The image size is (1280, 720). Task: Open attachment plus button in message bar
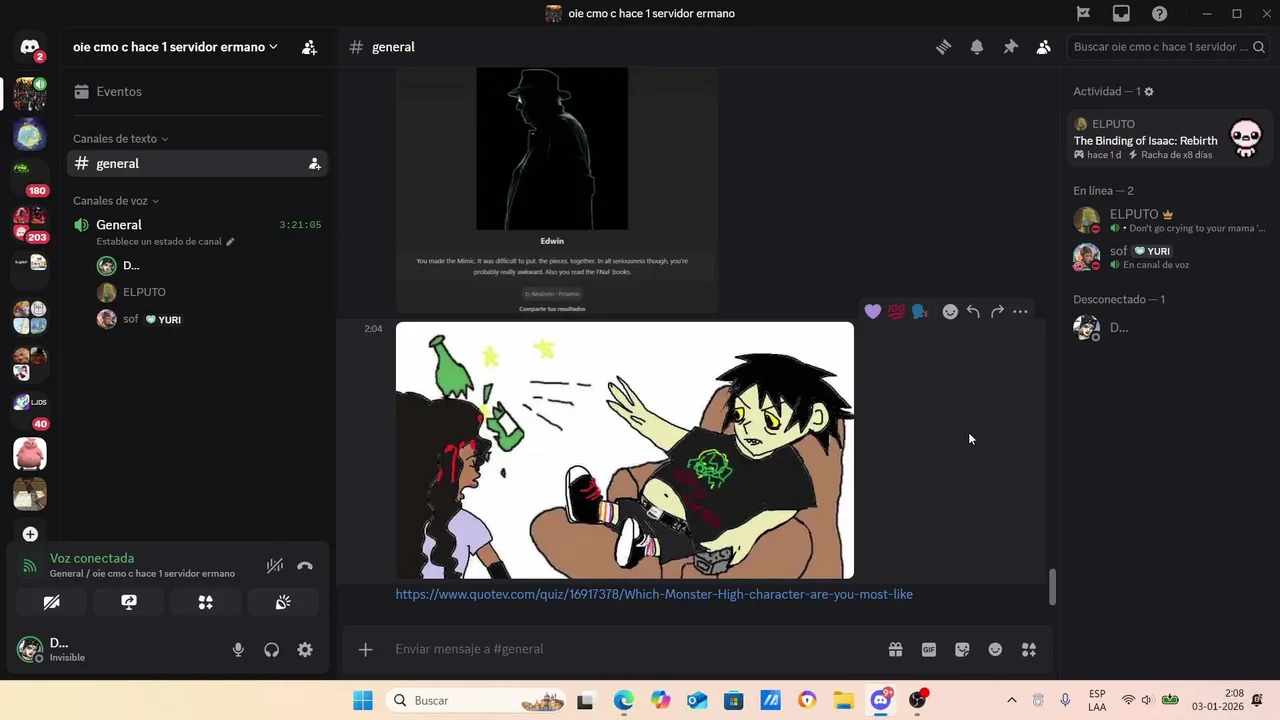pos(365,649)
